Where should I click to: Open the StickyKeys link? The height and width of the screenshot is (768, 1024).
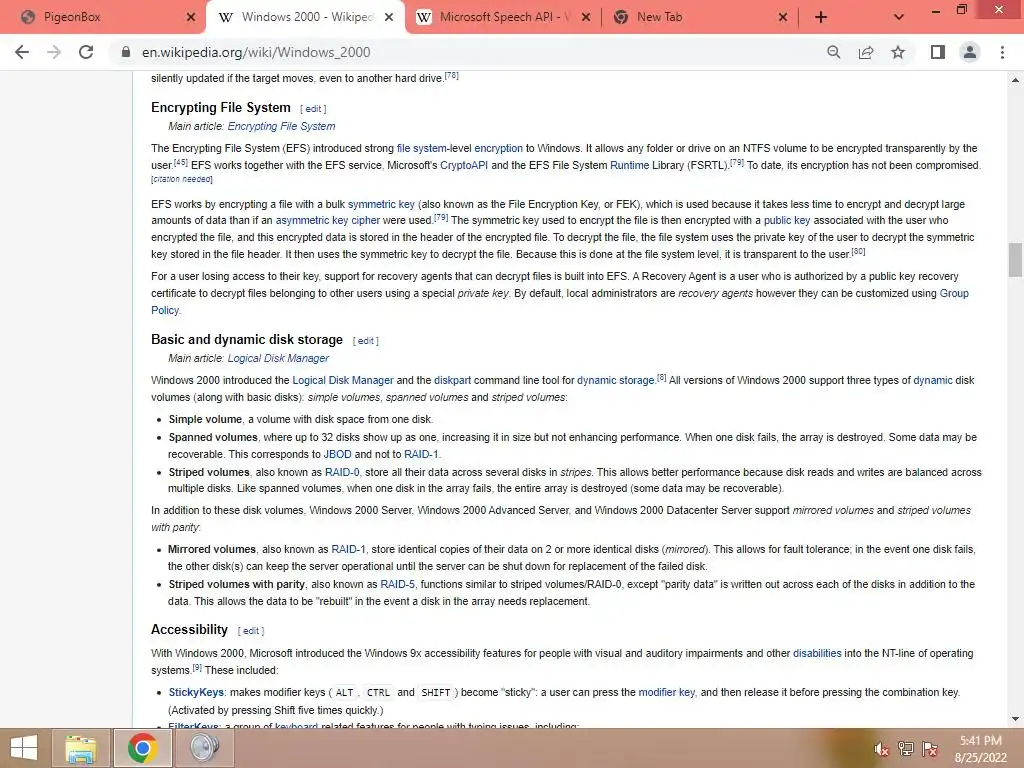tap(197, 692)
